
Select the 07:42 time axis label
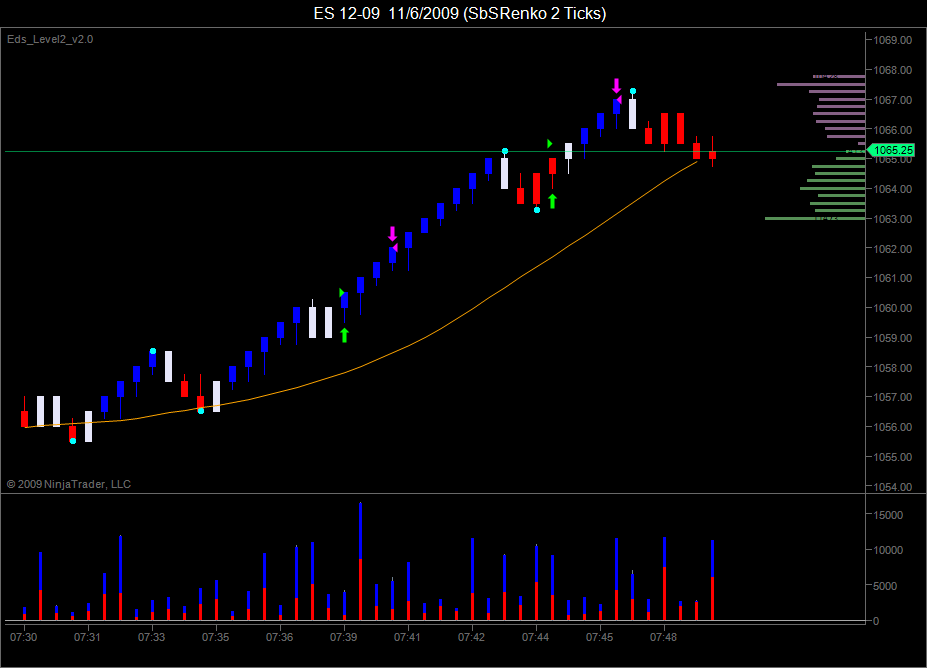tap(471, 637)
